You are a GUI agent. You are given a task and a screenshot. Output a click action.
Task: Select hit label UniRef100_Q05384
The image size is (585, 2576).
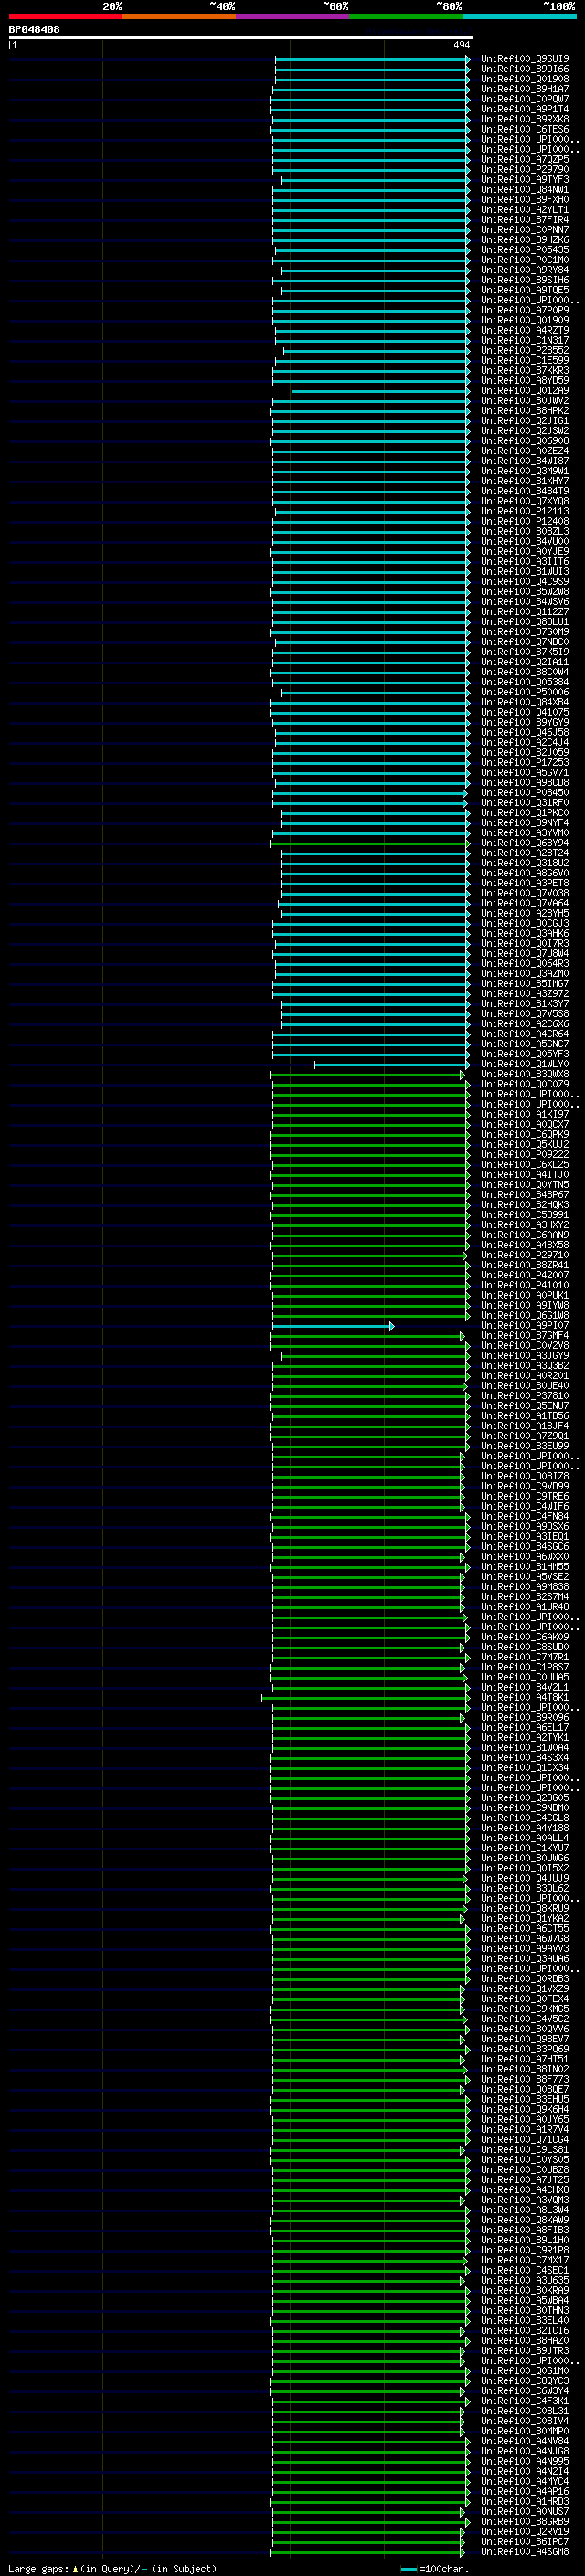coord(525,683)
